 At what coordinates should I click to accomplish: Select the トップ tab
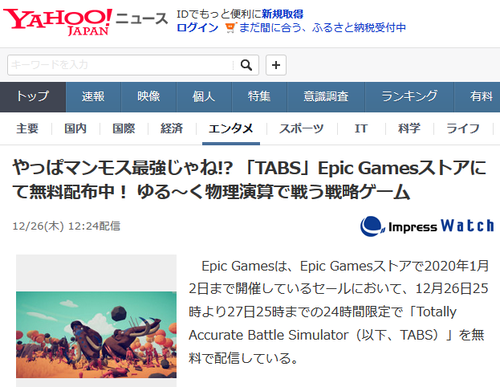click(x=33, y=97)
